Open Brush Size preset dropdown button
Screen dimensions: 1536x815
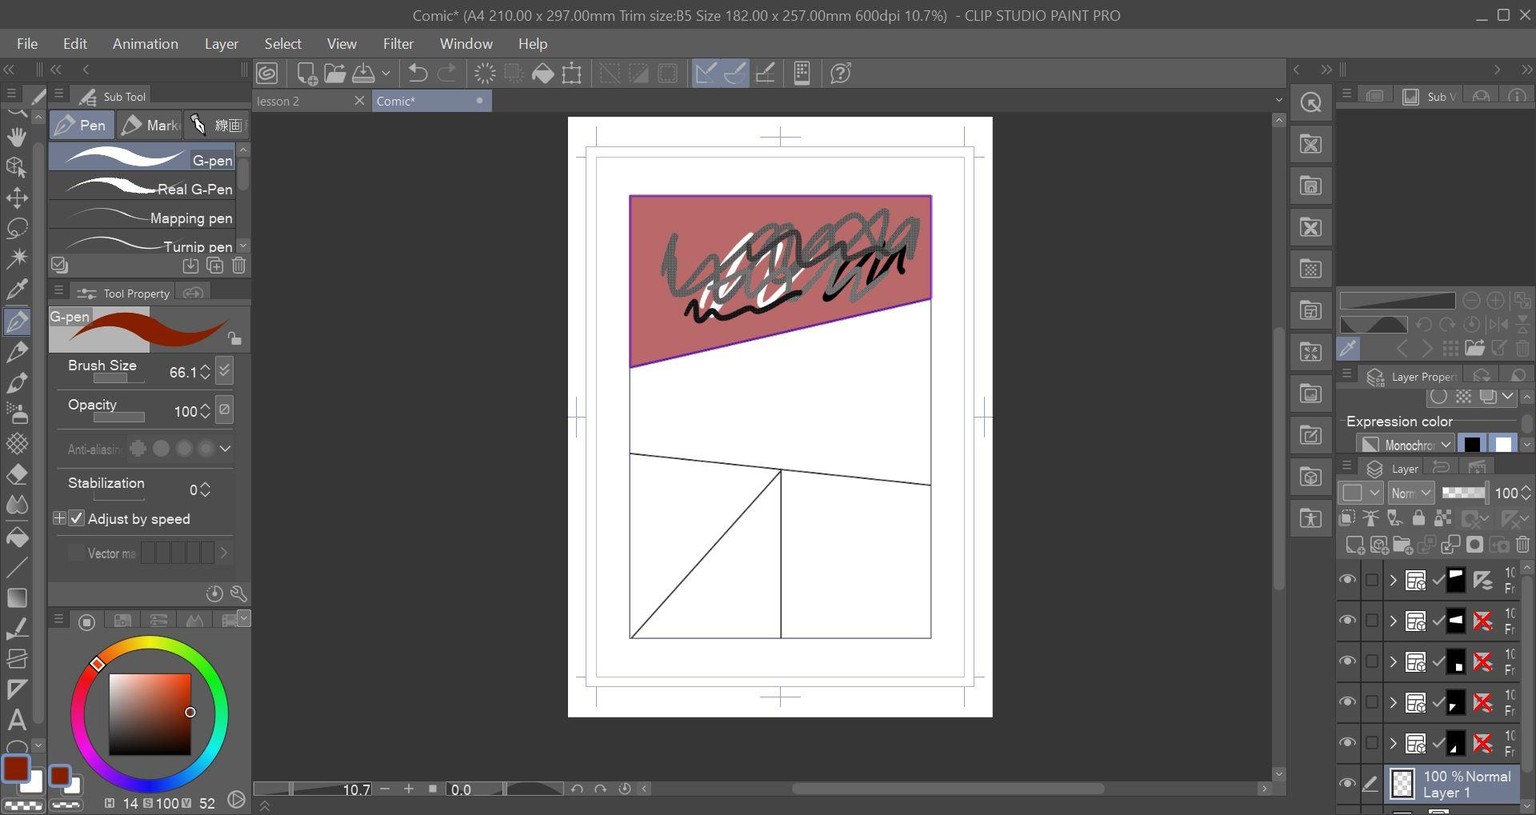(225, 371)
